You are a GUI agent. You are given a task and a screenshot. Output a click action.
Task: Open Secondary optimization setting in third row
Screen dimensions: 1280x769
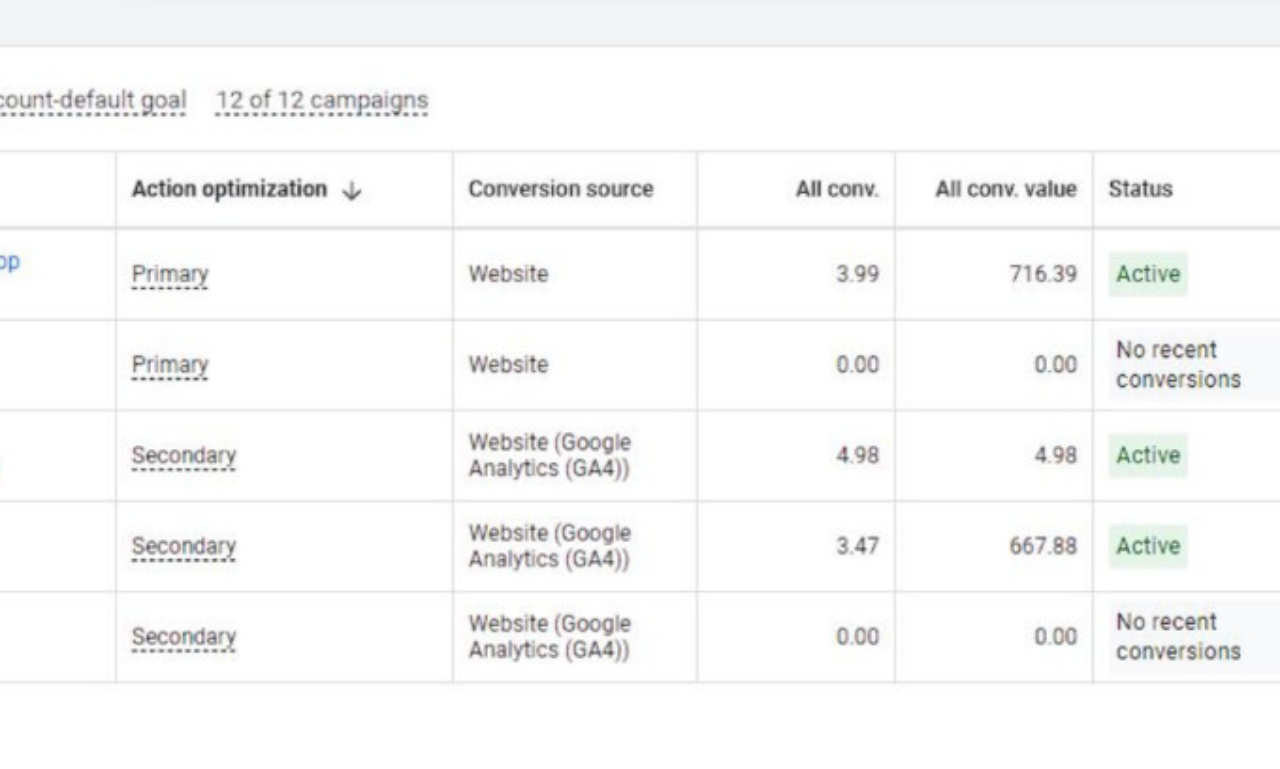[183, 455]
